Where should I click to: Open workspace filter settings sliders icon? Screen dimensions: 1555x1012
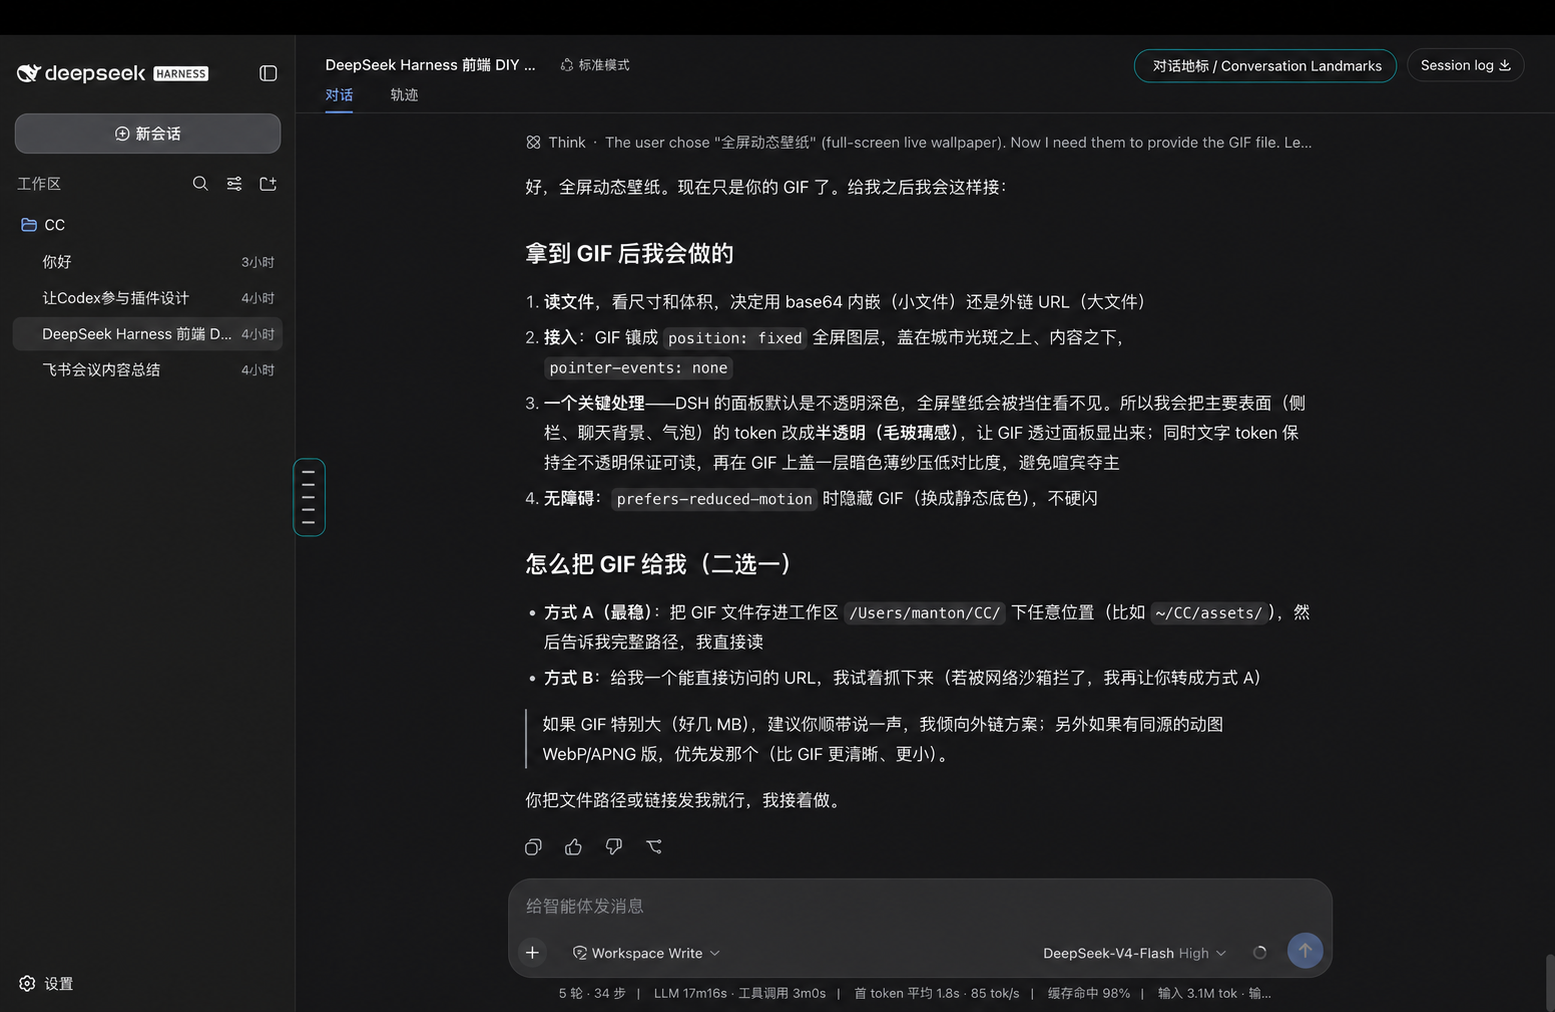[x=234, y=183]
